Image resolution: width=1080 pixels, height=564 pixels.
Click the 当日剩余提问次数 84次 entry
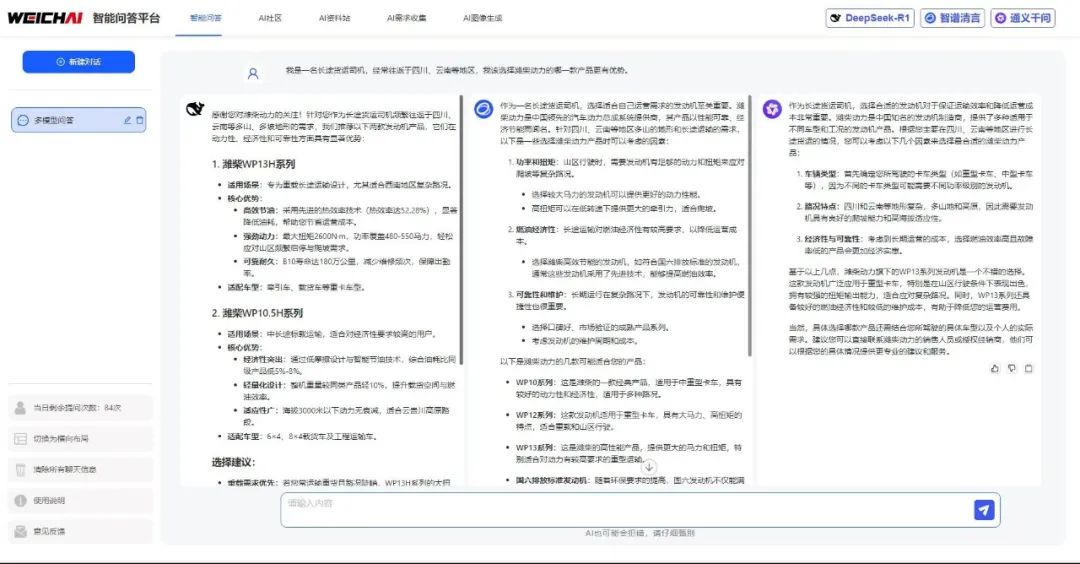pos(81,408)
